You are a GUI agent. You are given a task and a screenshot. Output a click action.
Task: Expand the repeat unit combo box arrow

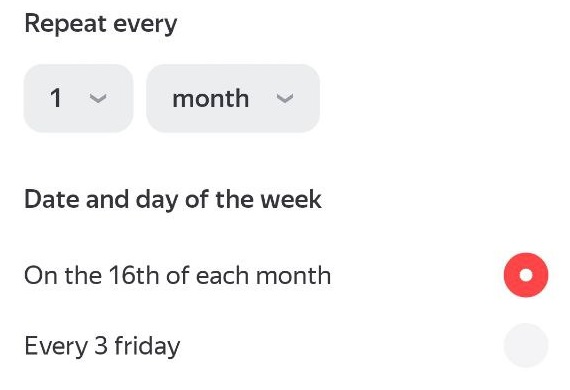click(x=285, y=98)
